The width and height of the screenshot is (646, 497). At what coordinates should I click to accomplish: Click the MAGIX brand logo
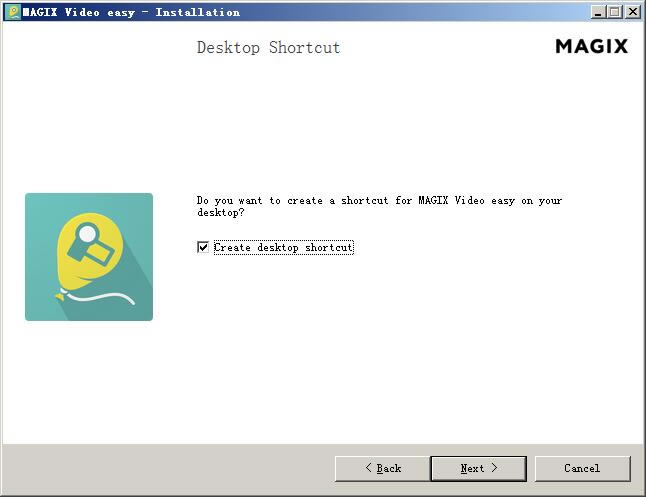(592, 46)
